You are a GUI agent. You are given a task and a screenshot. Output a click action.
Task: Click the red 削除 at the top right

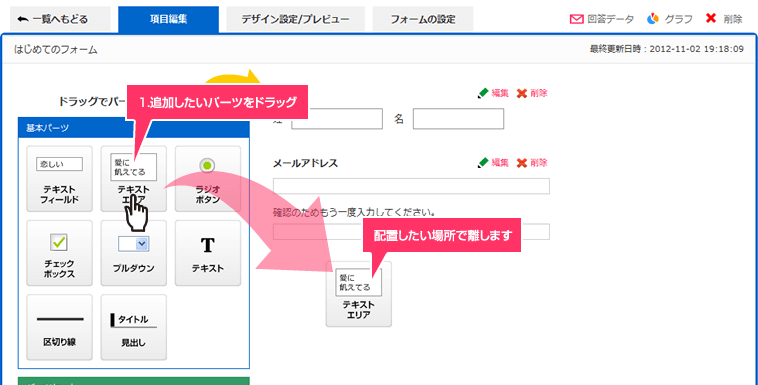click(x=724, y=19)
